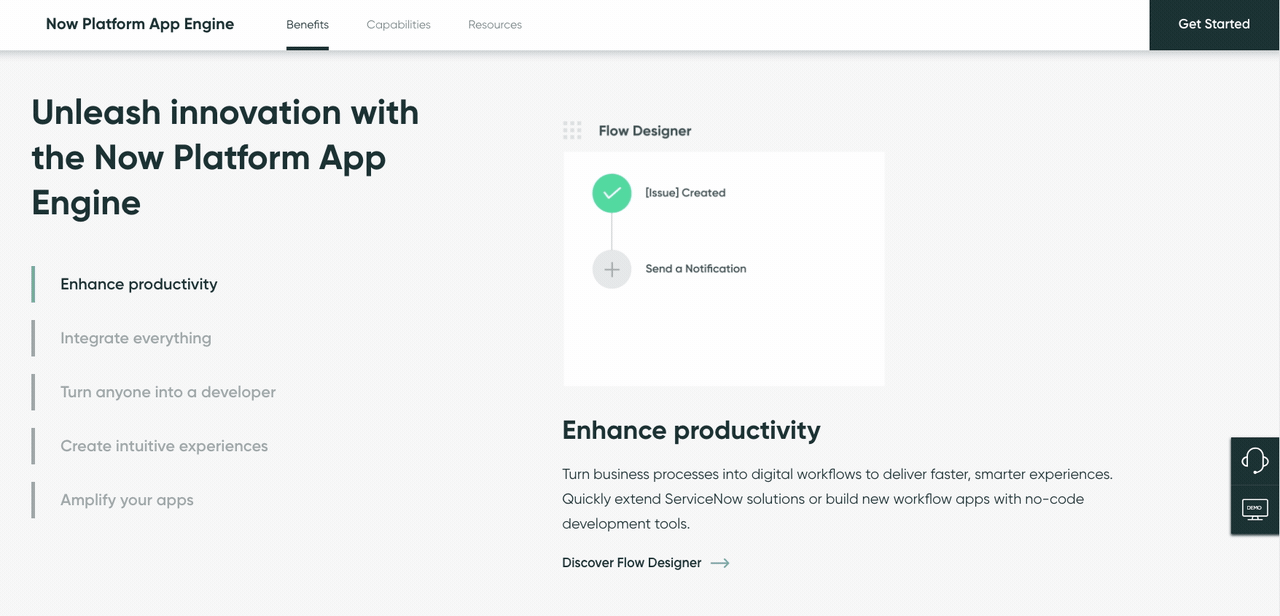Click the Unleash innovation page heading
Screen dimensions: 1280x616
tap(225, 157)
